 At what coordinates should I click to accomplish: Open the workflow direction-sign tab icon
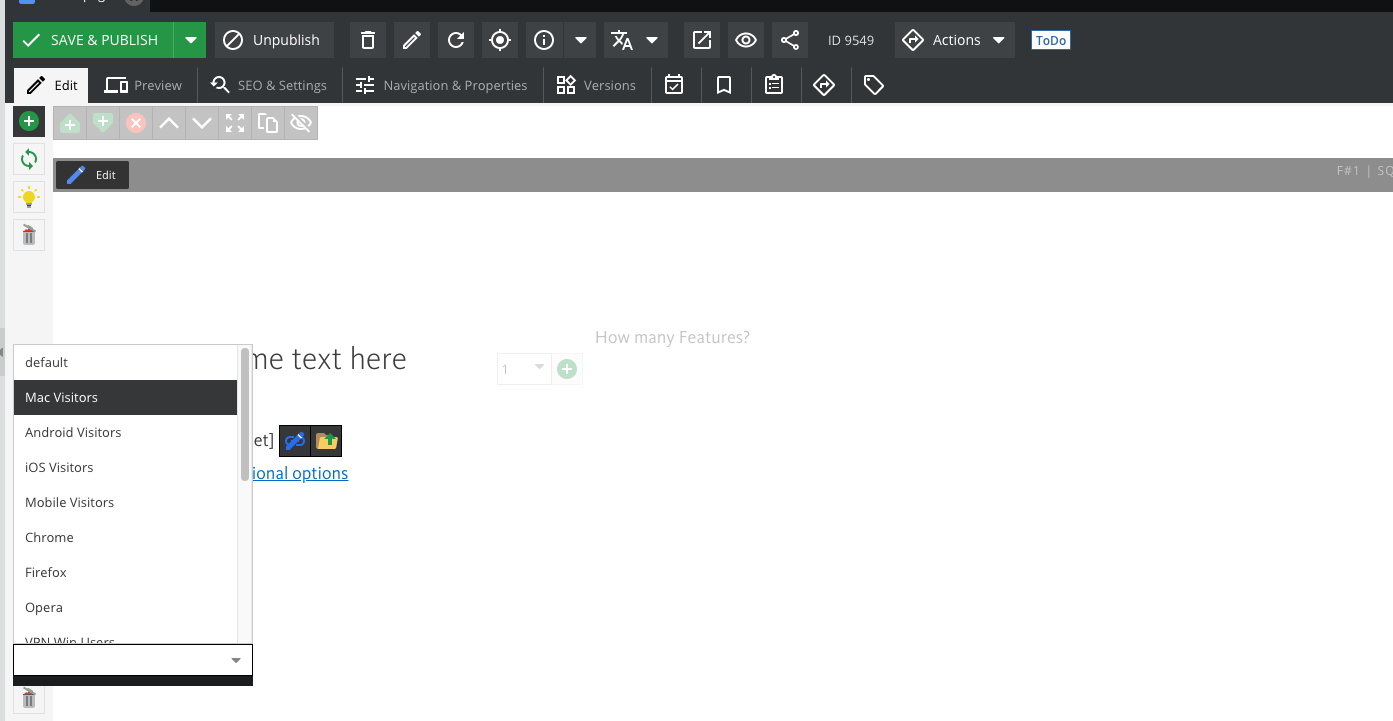[824, 85]
